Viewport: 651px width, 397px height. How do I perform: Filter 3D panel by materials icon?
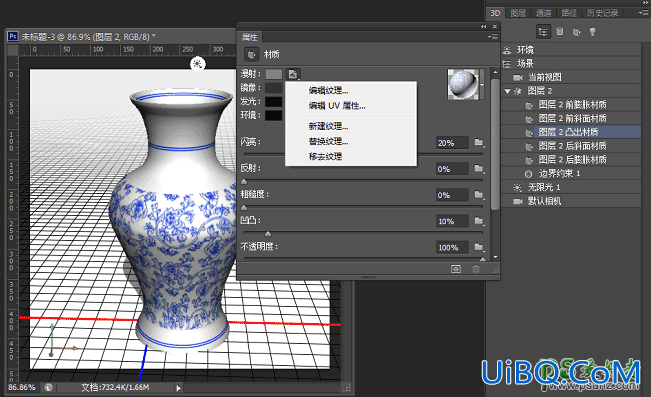pos(576,32)
